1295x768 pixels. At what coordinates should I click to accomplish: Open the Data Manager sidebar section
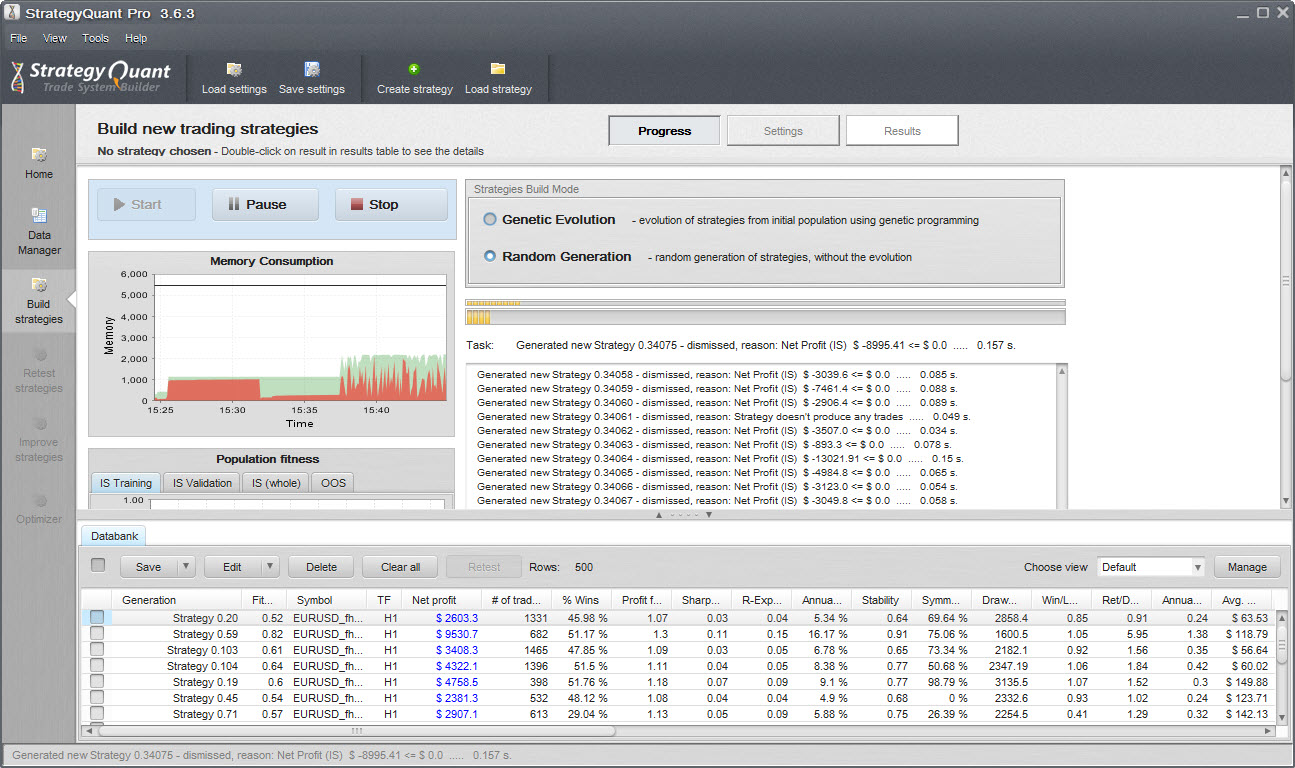point(39,231)
